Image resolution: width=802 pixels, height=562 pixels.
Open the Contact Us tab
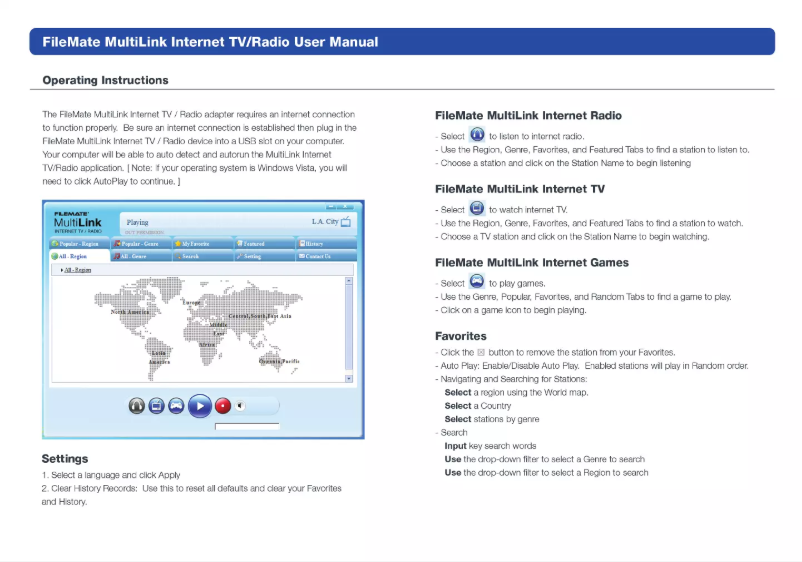point(326,256)
